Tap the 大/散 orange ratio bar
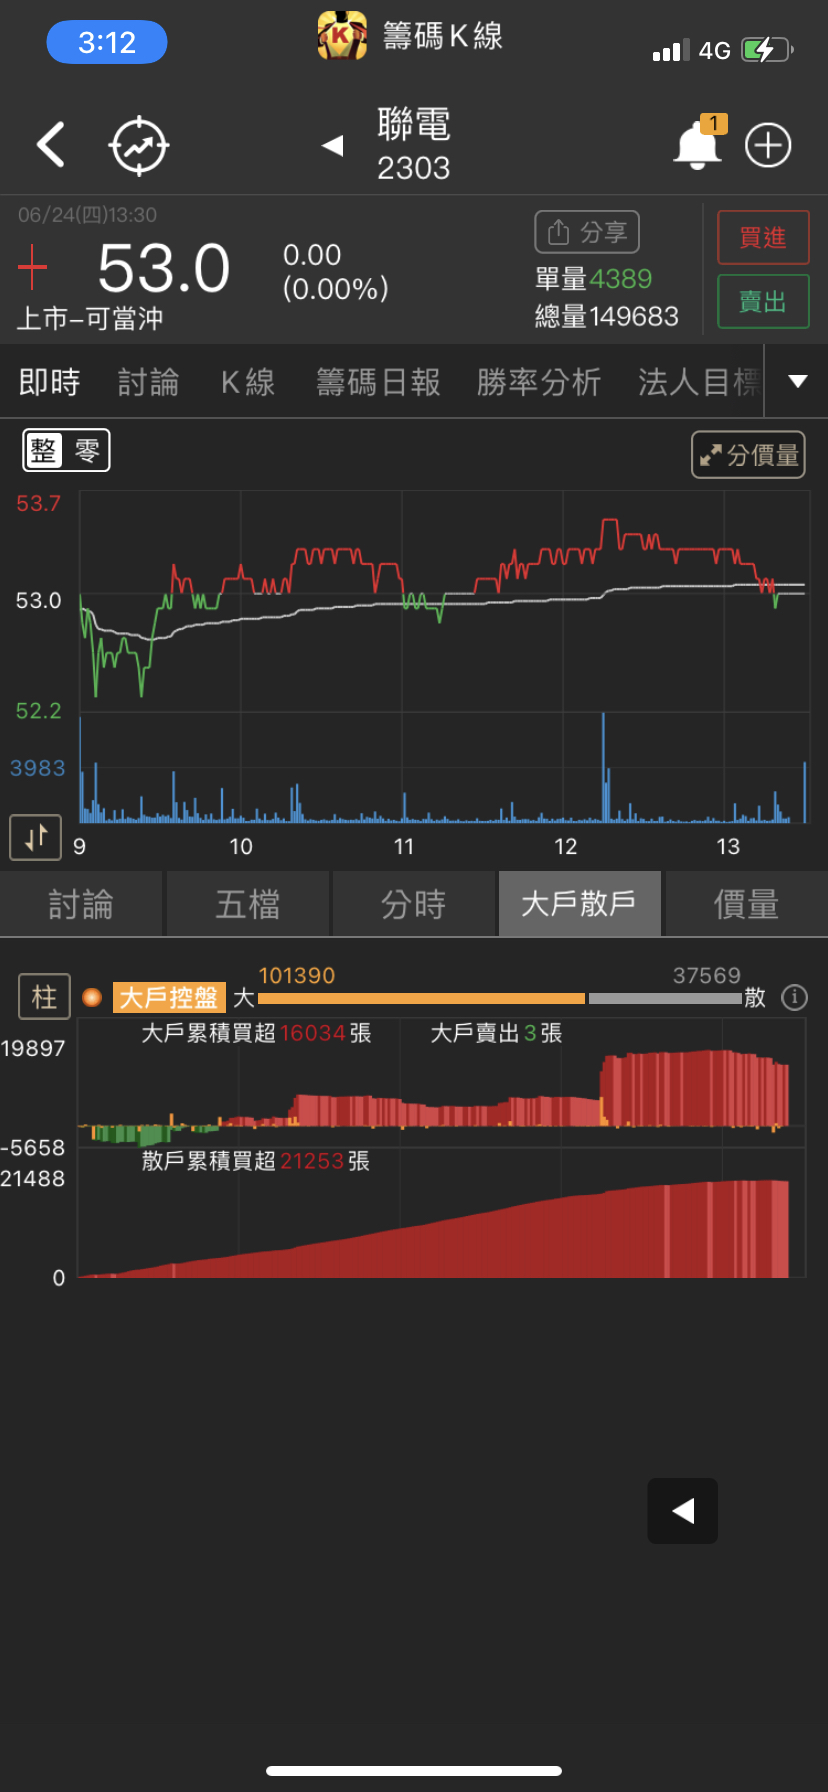Screen dimensions: 828x1792 point(421,998)
